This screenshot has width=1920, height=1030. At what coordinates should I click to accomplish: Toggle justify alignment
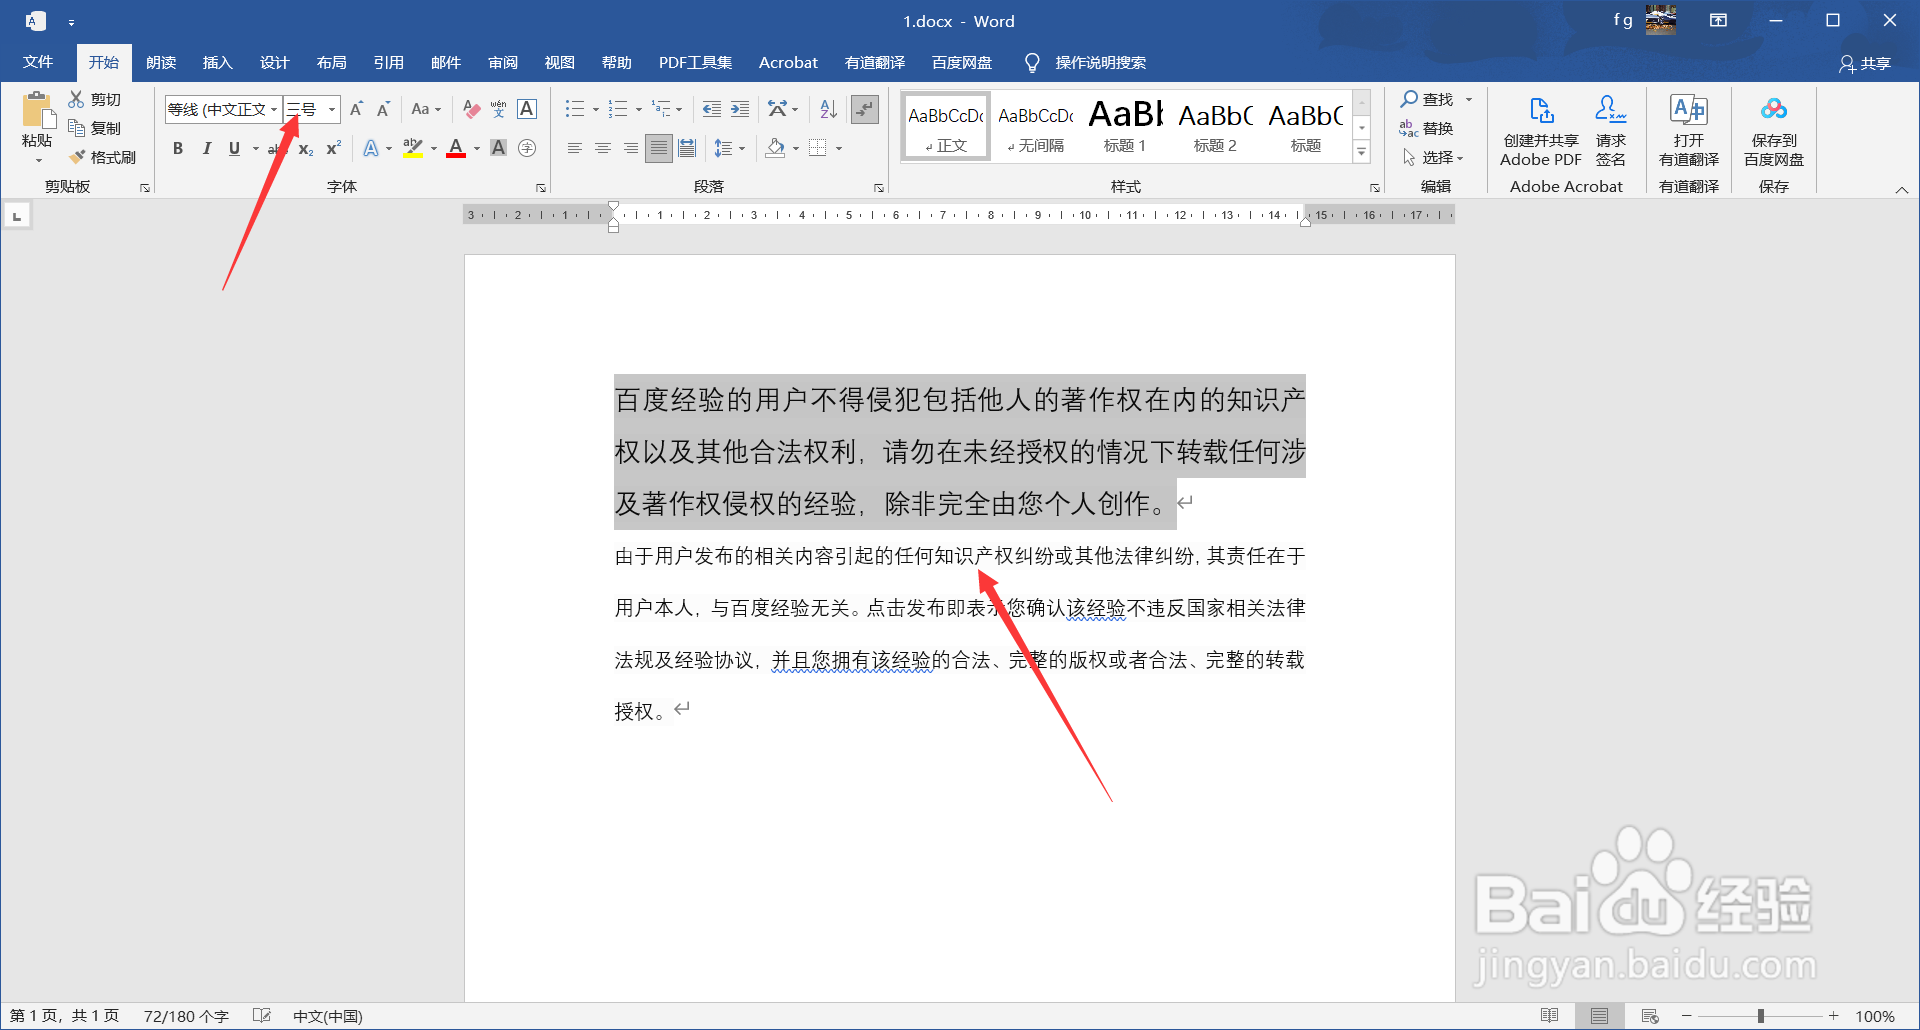(x=658, y=148)
